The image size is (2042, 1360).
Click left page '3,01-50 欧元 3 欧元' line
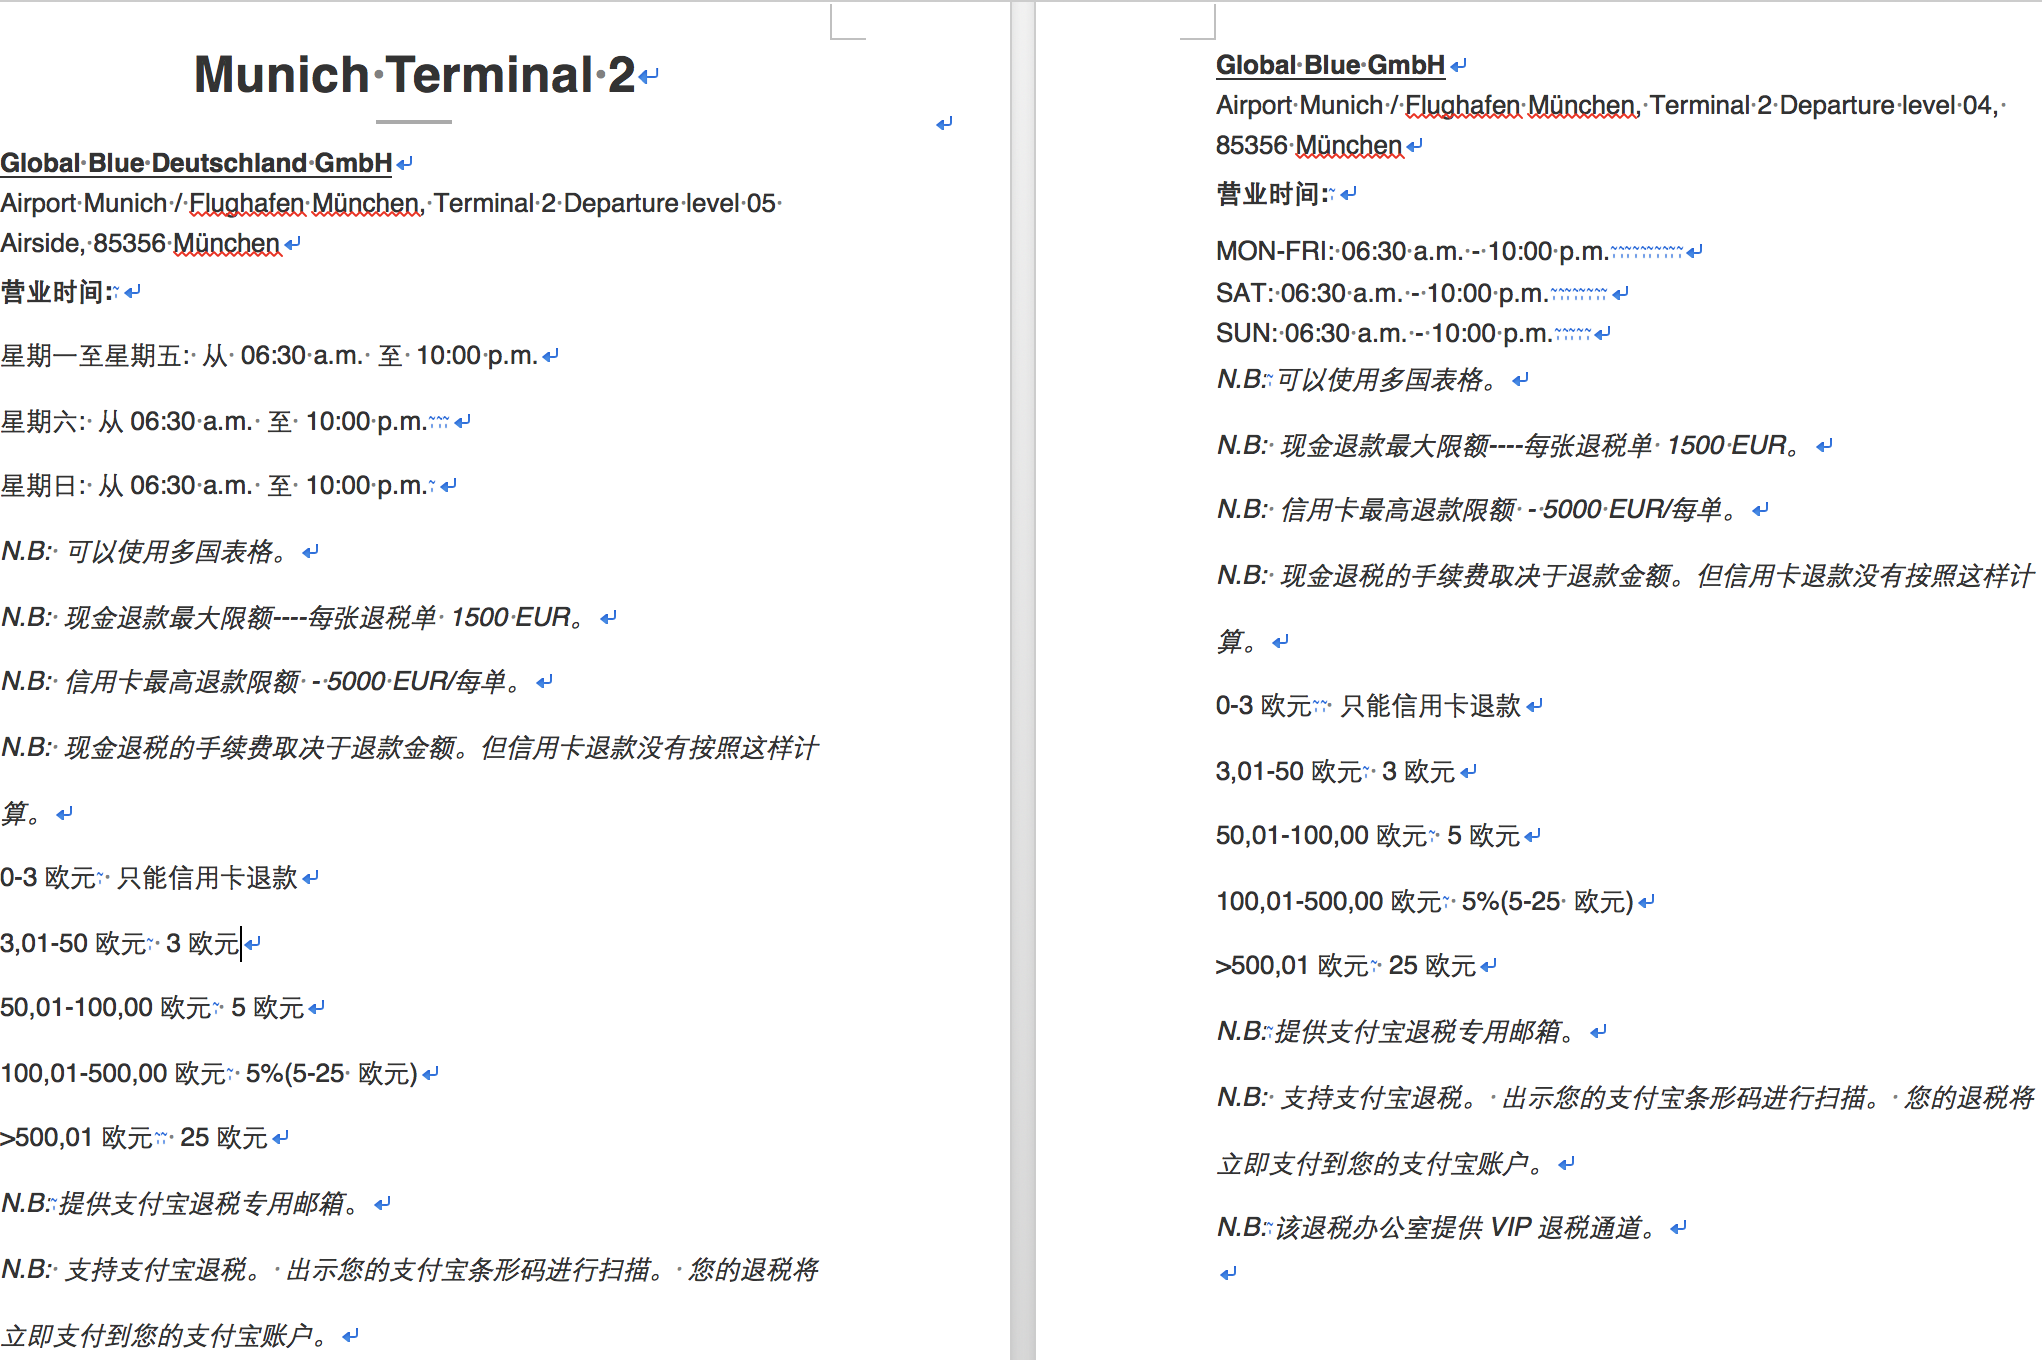[x=120, y=943]
